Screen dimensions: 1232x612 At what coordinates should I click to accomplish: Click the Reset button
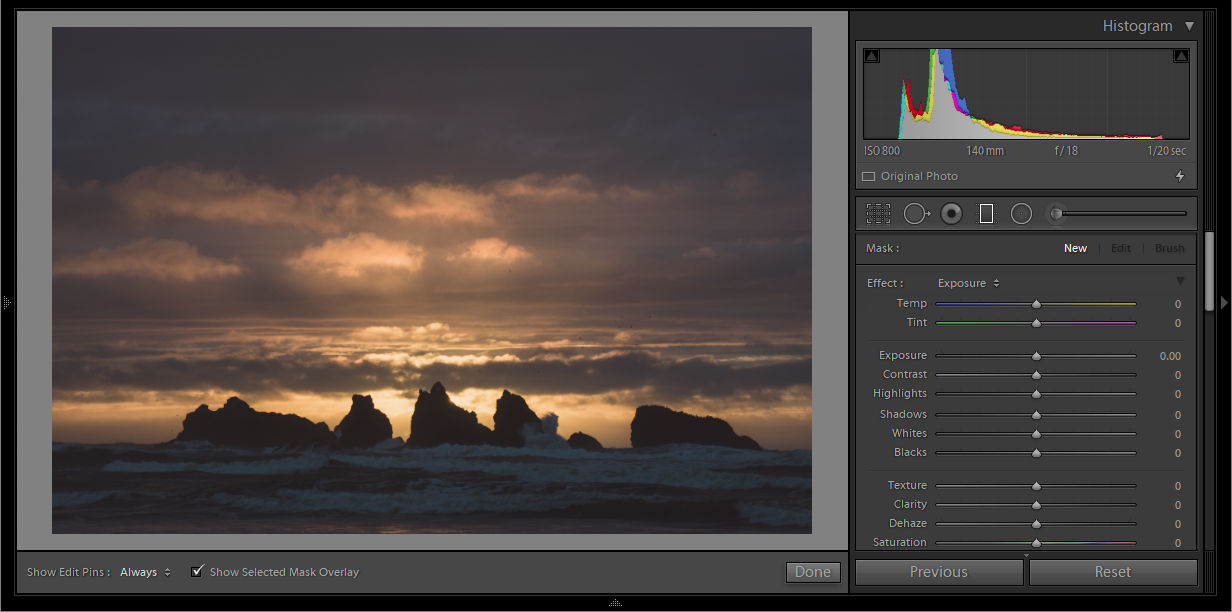(x=1112, y=572)
